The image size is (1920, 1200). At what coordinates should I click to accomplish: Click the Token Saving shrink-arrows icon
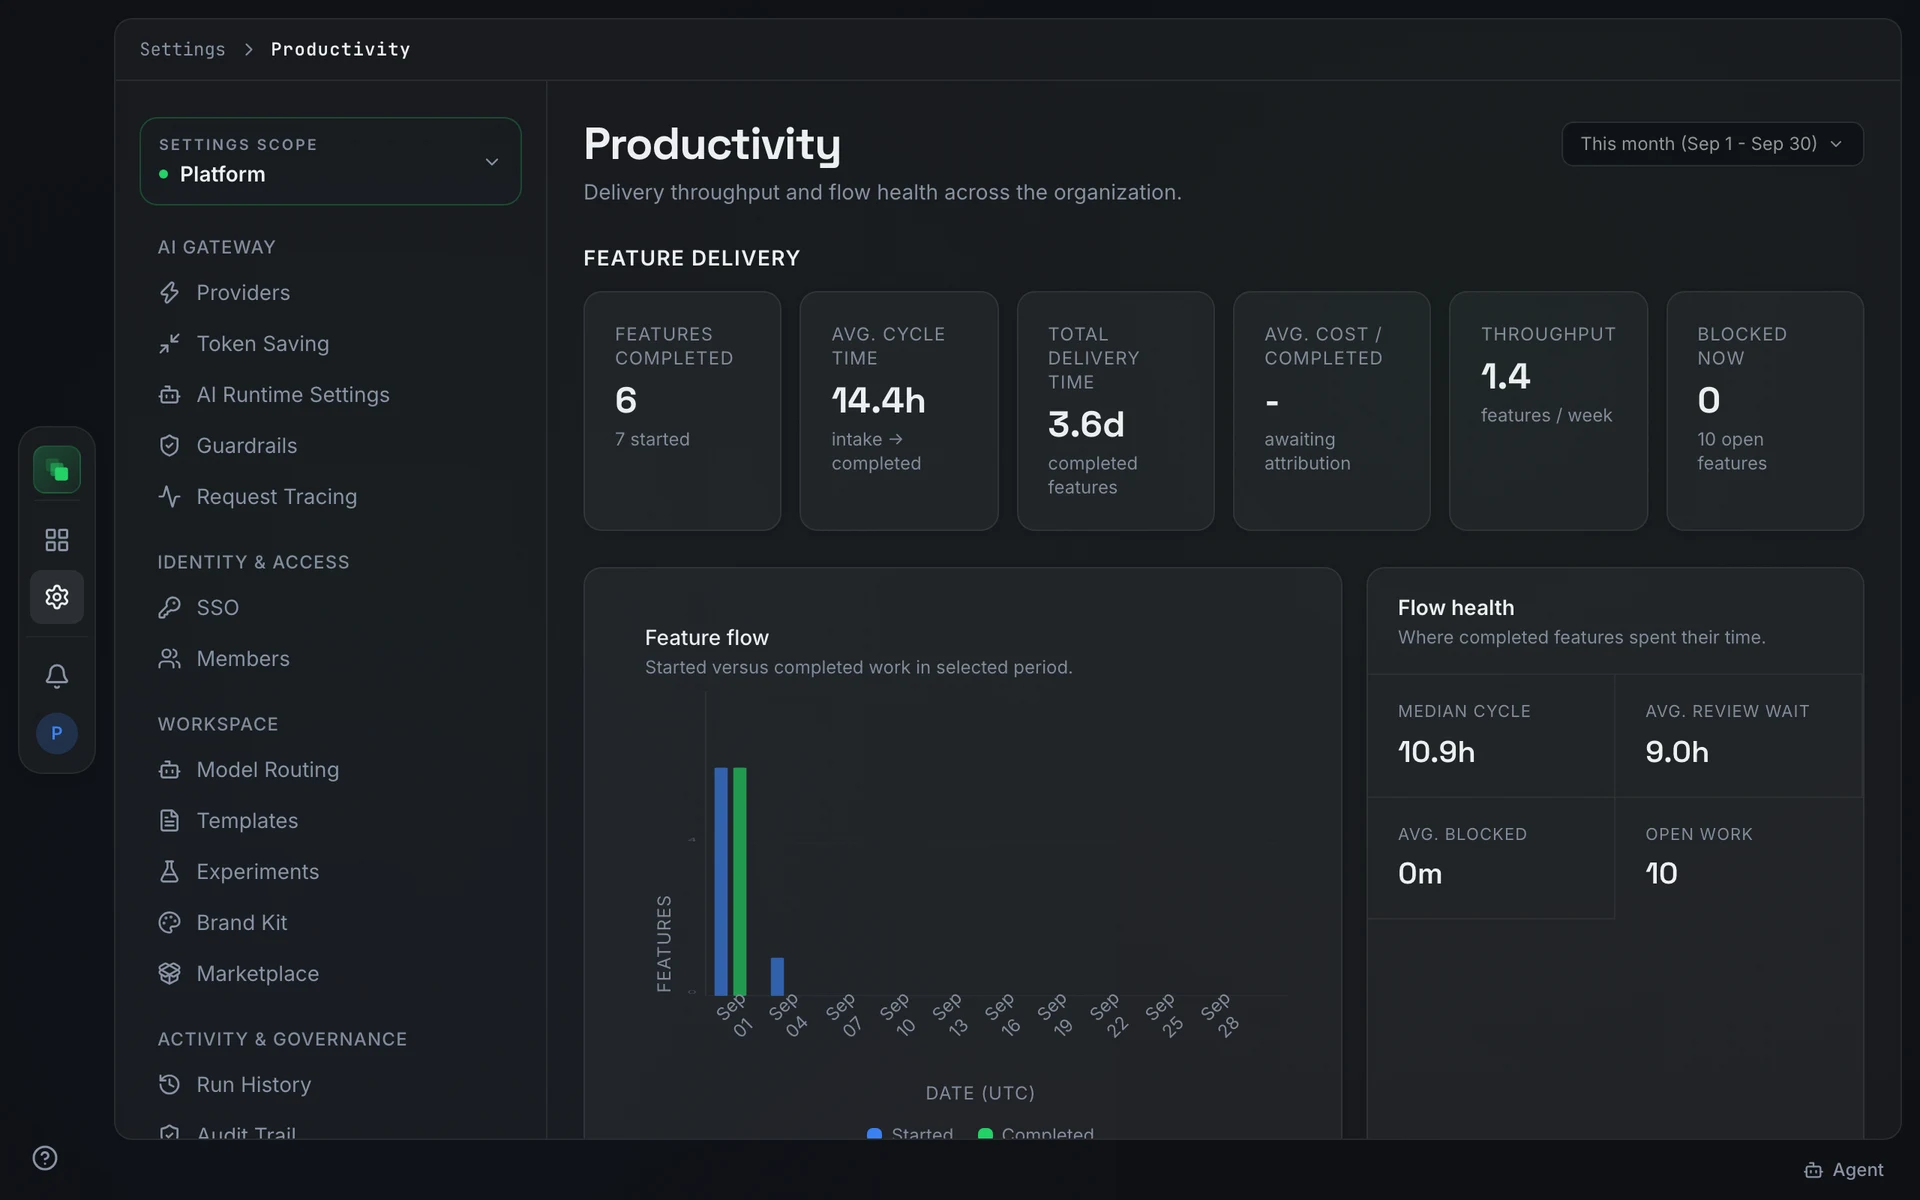[x=170, y=344]
